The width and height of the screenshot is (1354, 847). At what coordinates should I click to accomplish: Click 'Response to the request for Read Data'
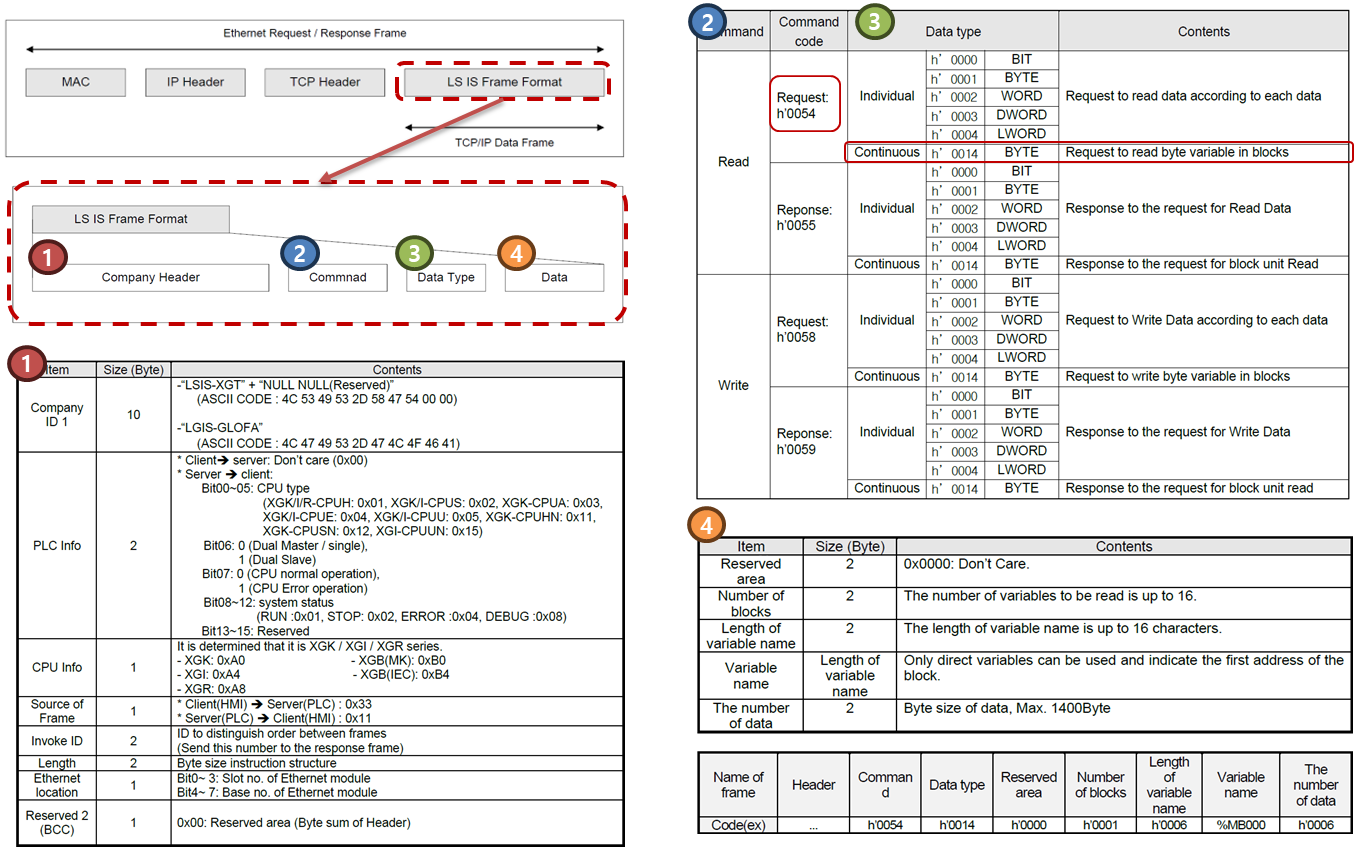click(x=1178, y=208)
